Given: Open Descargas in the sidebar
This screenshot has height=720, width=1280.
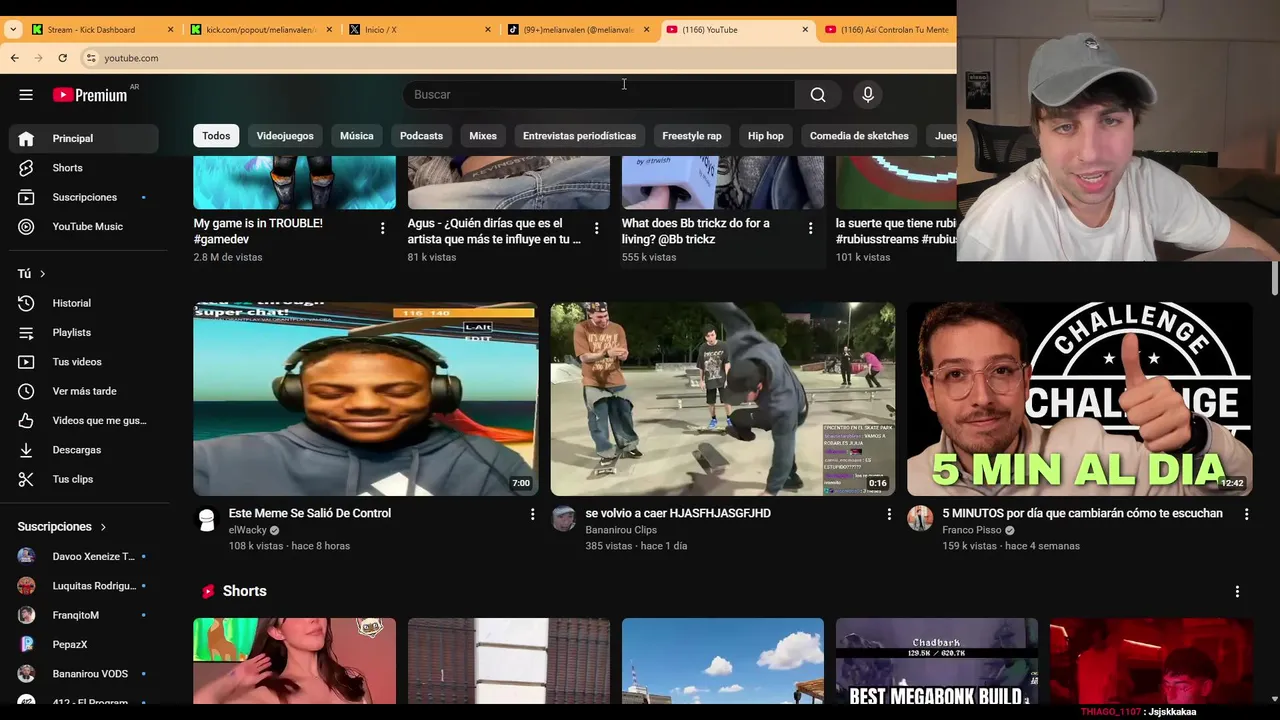Looking at the screenshot, I should point(84,450).
